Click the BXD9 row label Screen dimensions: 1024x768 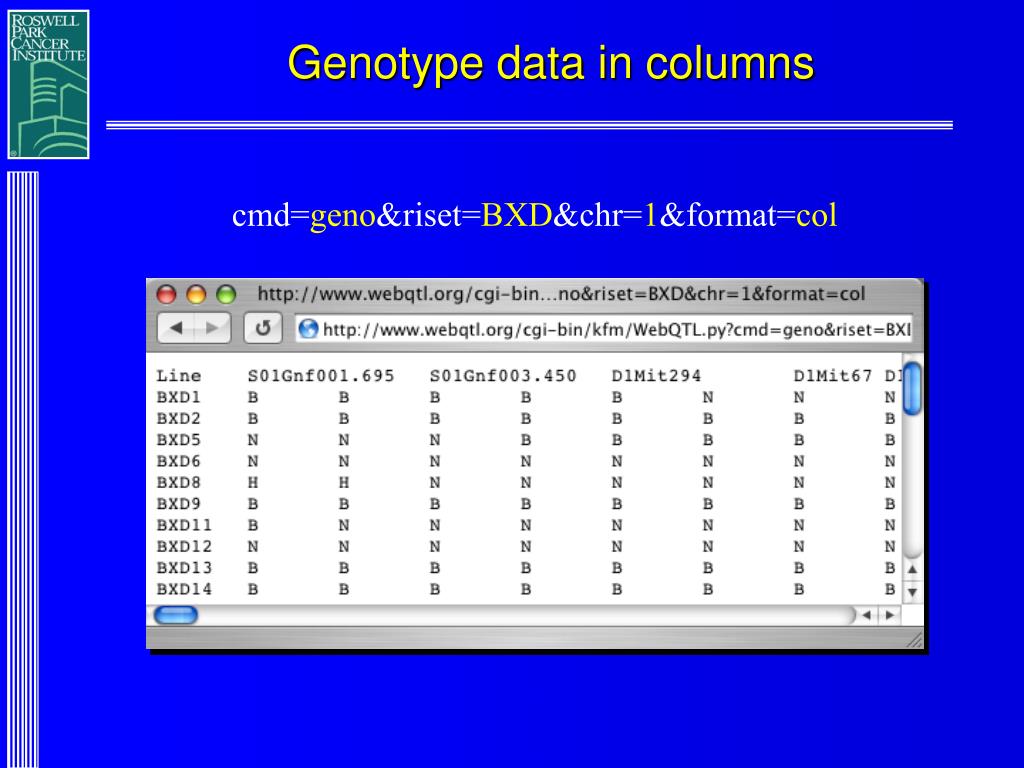click(x=178, y=504)
